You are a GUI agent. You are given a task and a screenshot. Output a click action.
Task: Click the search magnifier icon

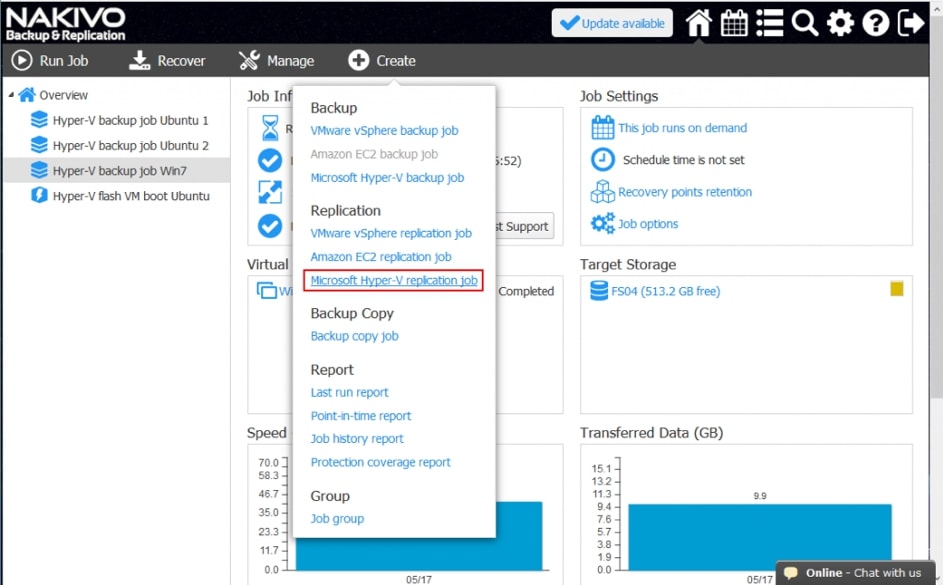[805, 23]
